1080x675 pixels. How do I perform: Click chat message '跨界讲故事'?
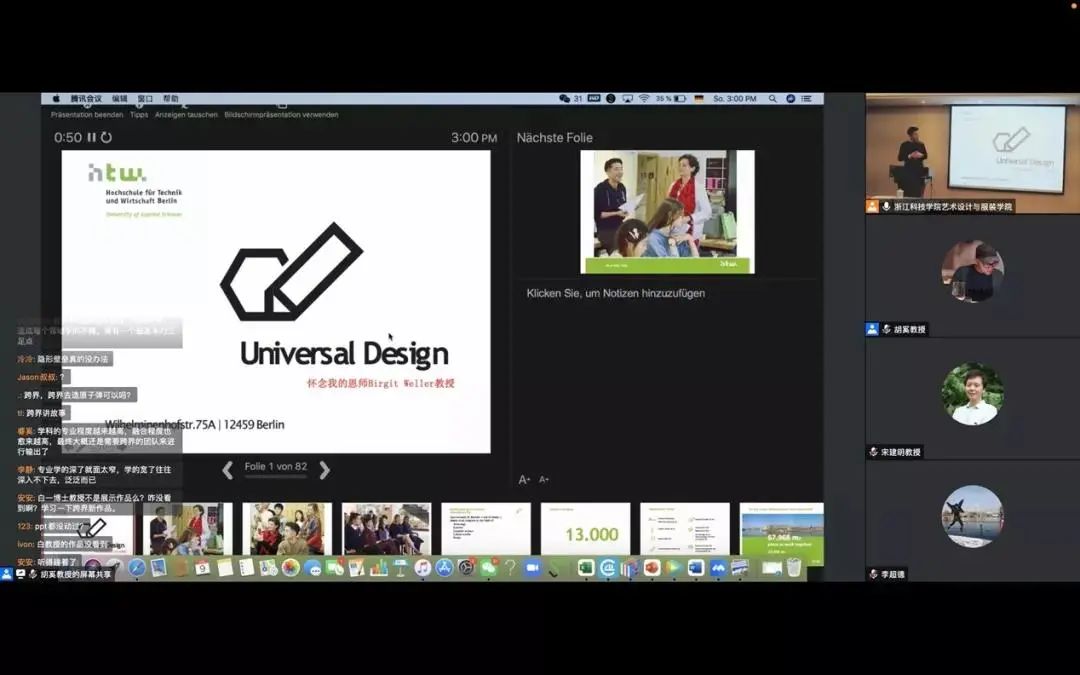pyautogui.click(x=42, y=413)
